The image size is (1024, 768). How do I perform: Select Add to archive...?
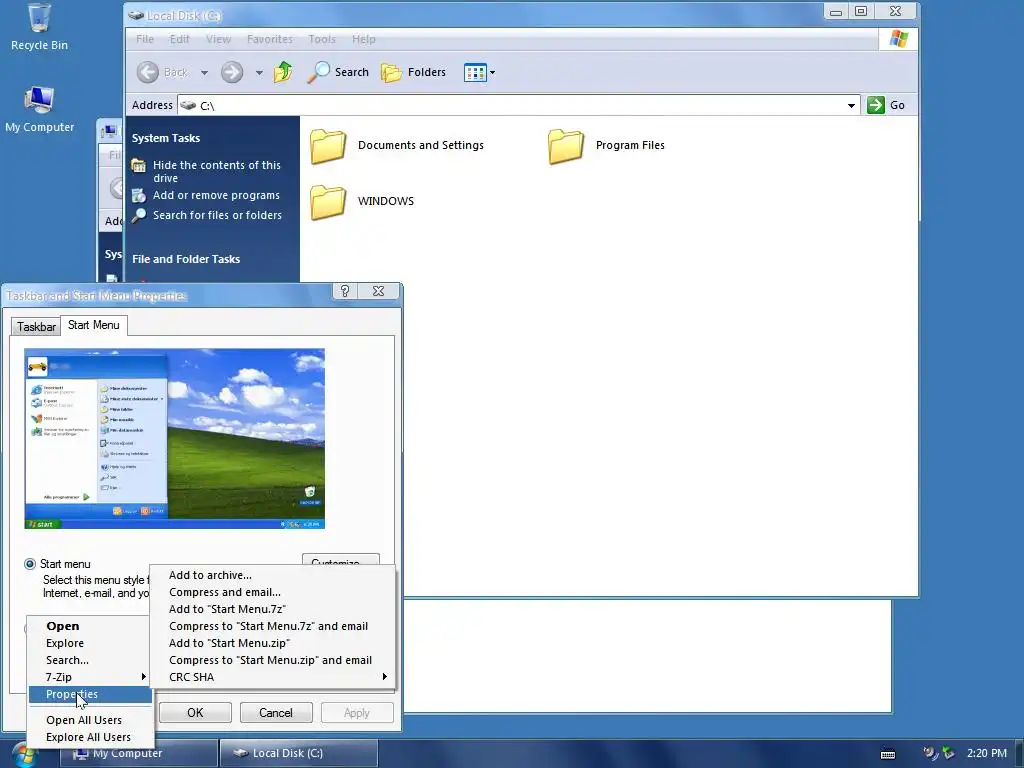272,575
